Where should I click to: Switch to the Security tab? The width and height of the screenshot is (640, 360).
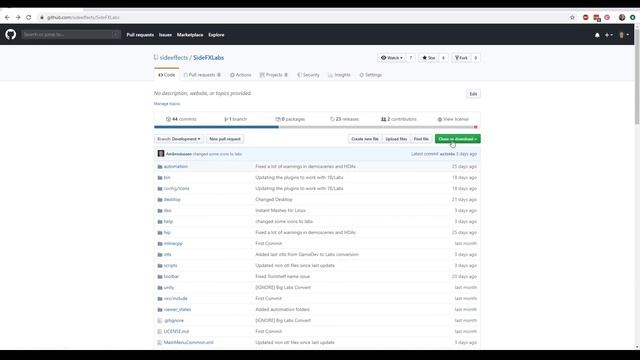click(308, 75)
